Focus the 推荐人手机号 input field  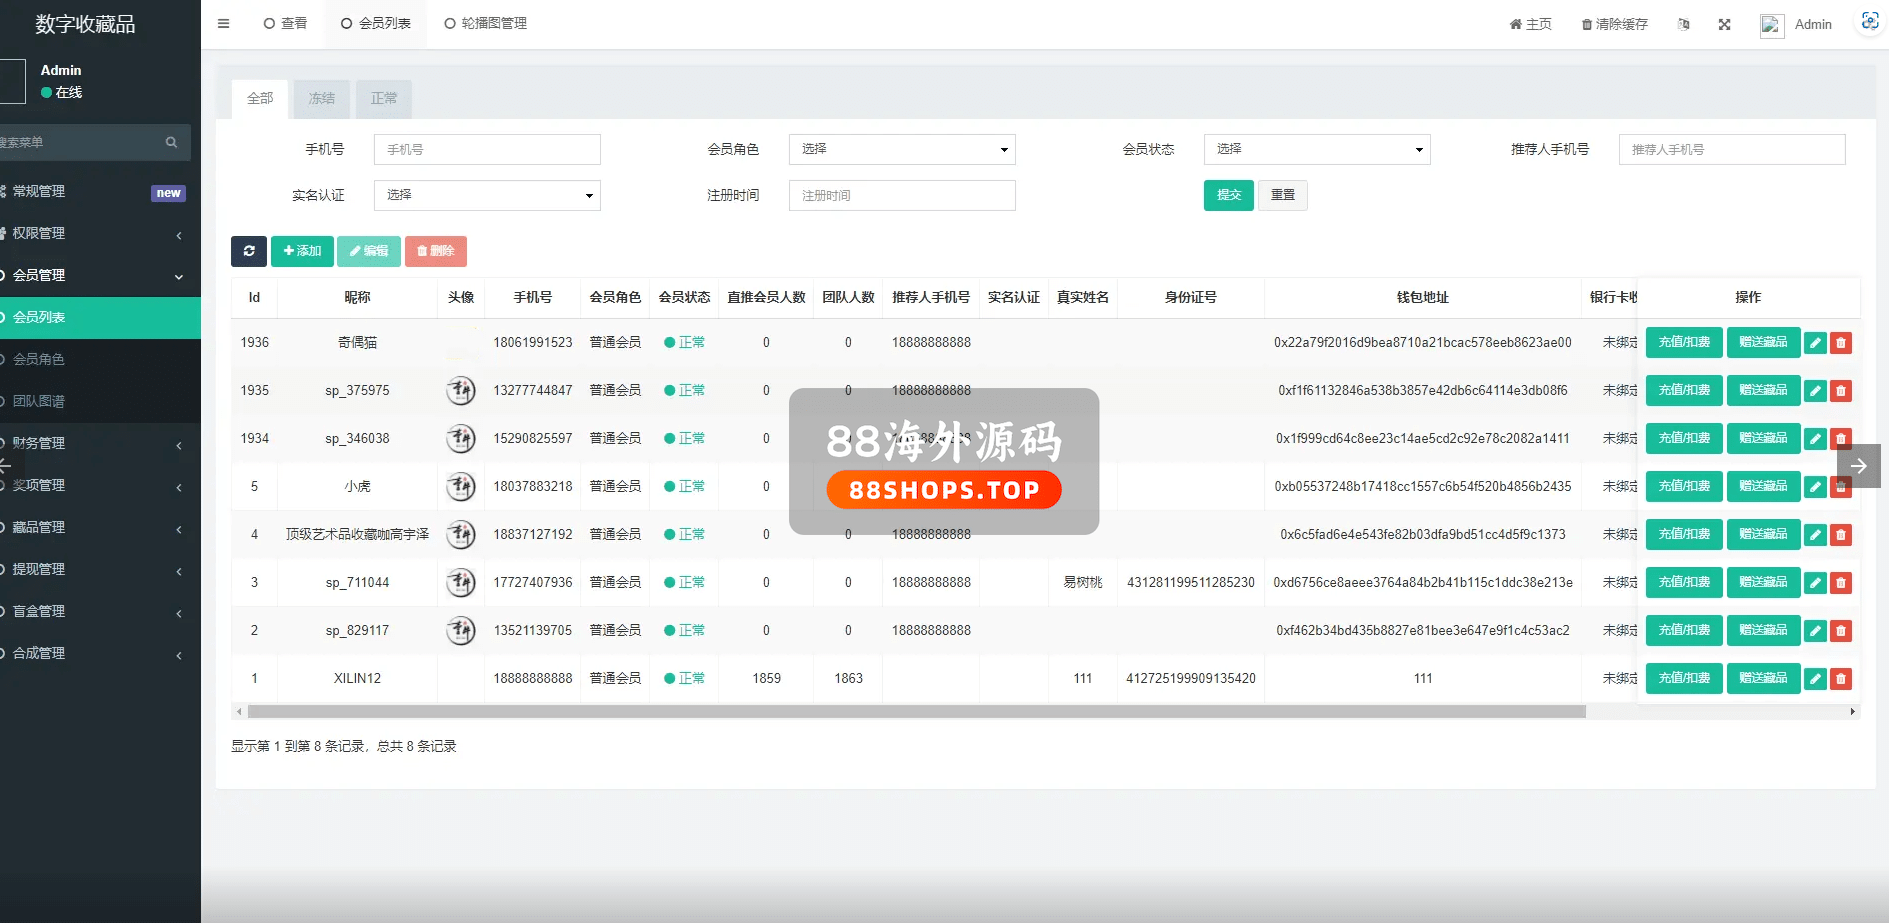(x=1731, y=149)
